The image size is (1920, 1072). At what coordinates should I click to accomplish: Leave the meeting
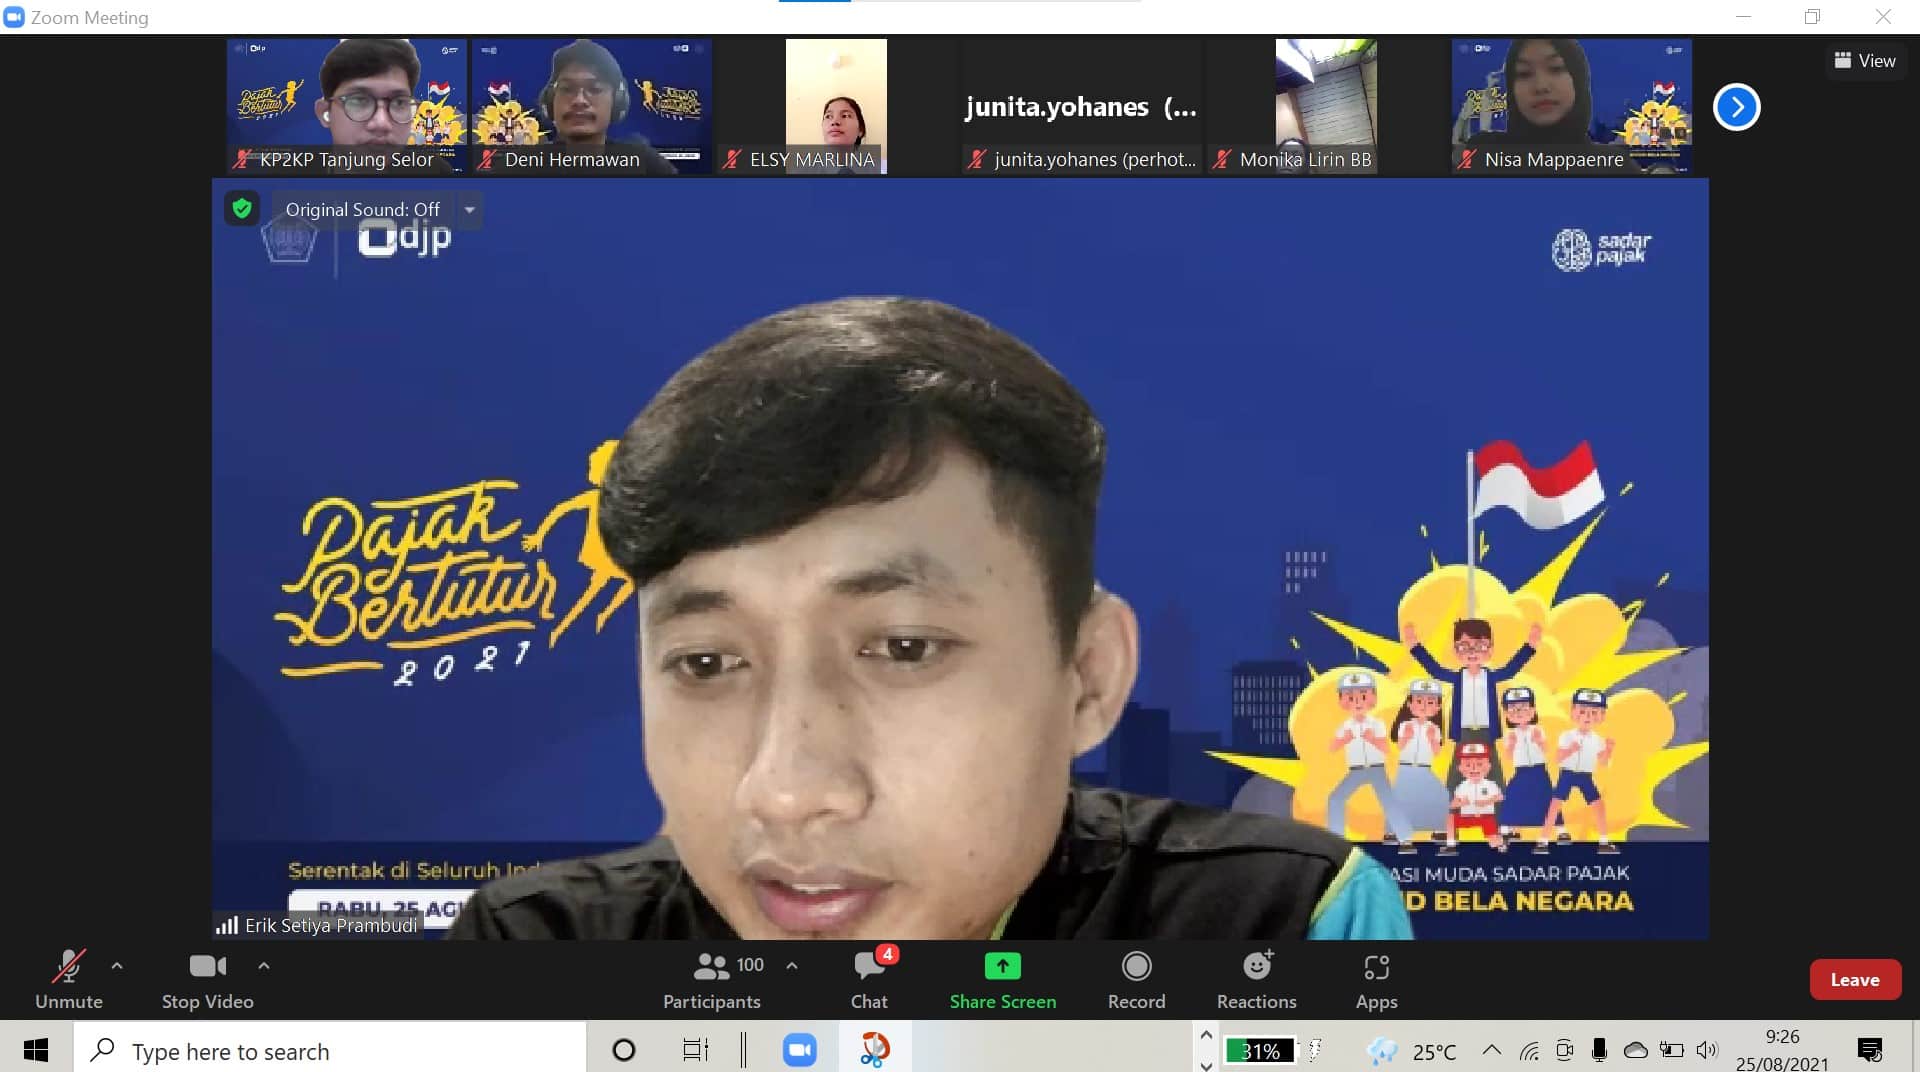point(1854,980)
